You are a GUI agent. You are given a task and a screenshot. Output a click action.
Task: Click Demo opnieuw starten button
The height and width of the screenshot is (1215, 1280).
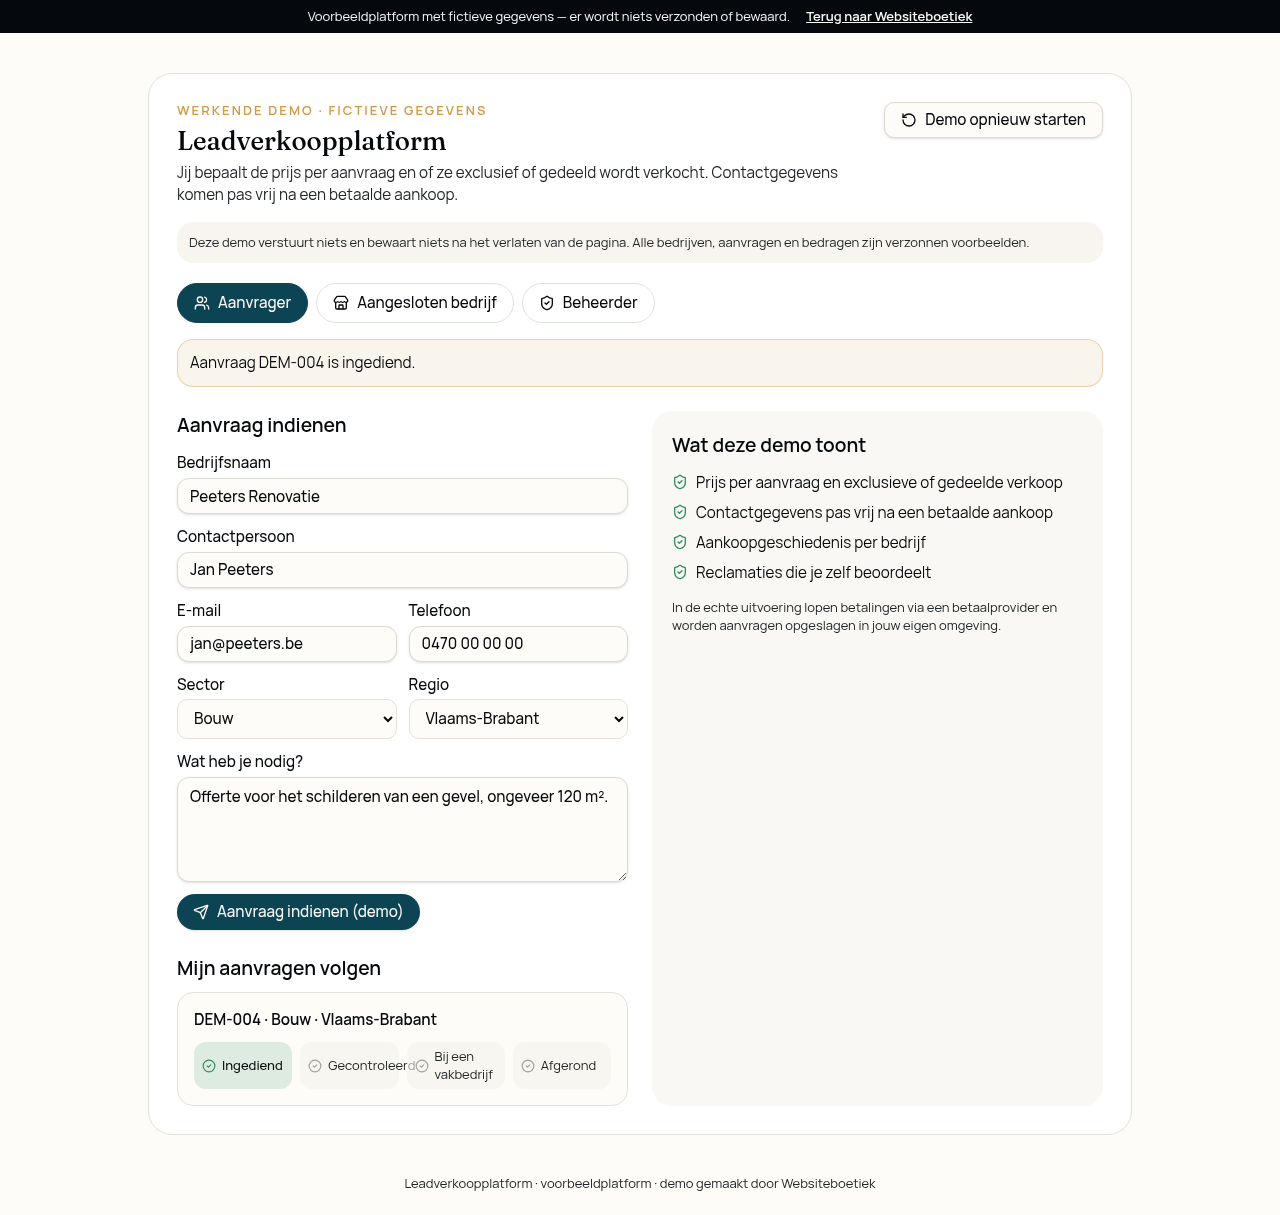click(993, 120)
